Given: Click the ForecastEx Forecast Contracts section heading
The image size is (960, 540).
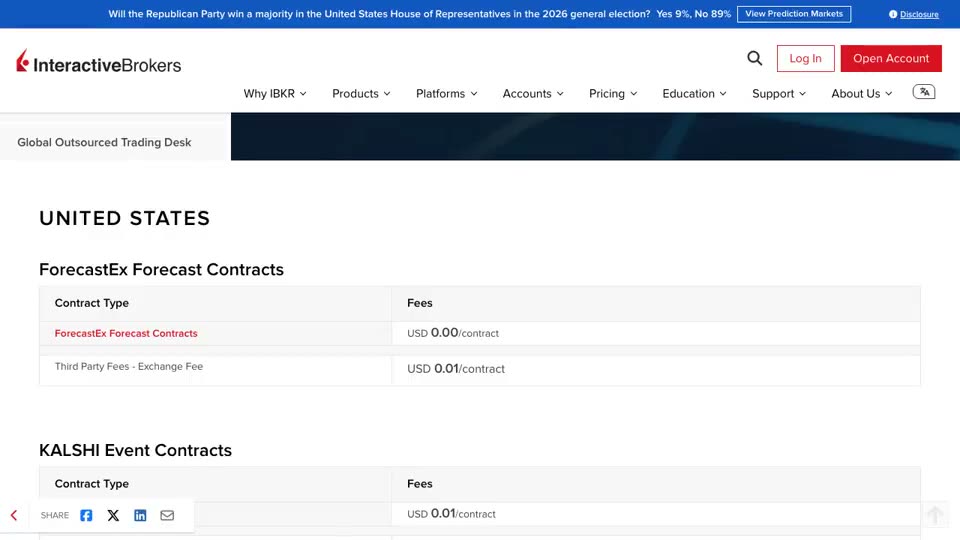Looking at the screenshot, I should coord(161,269).
